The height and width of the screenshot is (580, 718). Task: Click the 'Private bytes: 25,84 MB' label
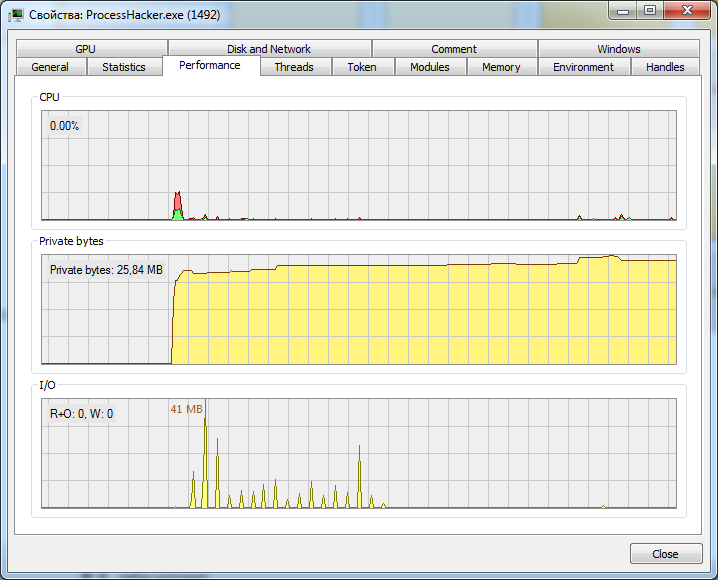(106, 270)
